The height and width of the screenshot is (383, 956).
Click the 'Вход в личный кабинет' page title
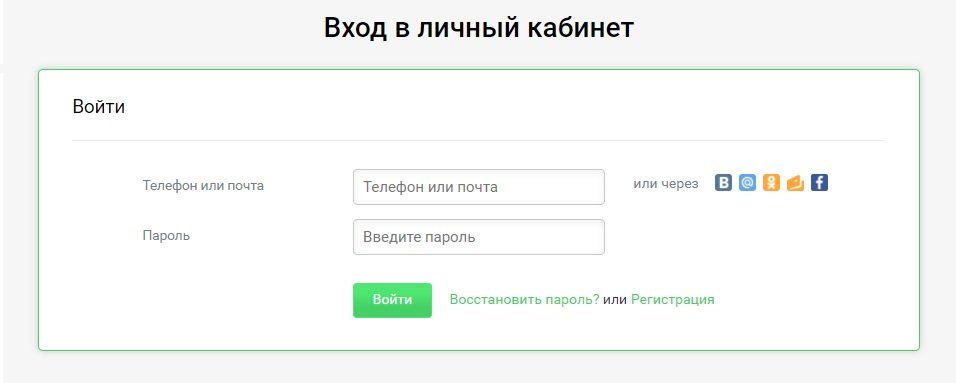click(479, 28)
